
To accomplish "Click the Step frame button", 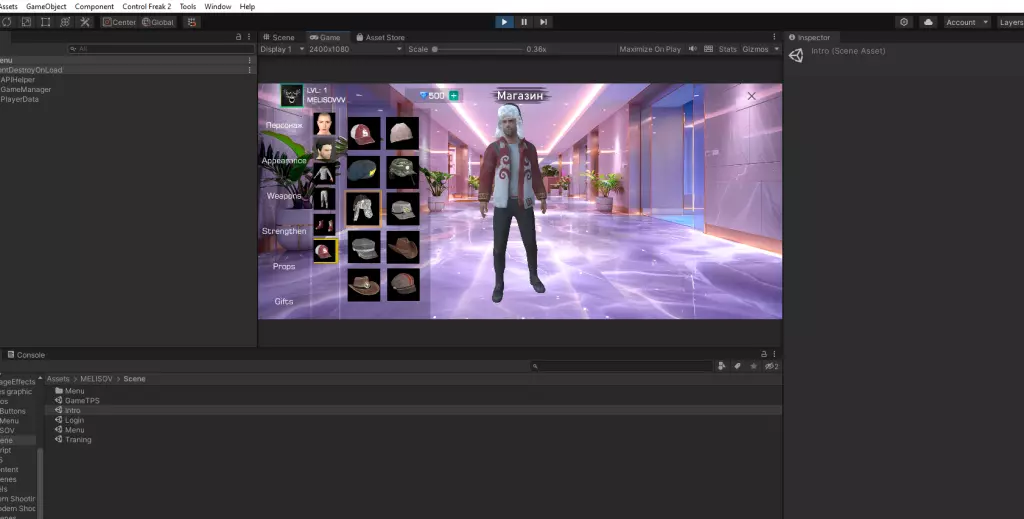I will coord(544,22).
